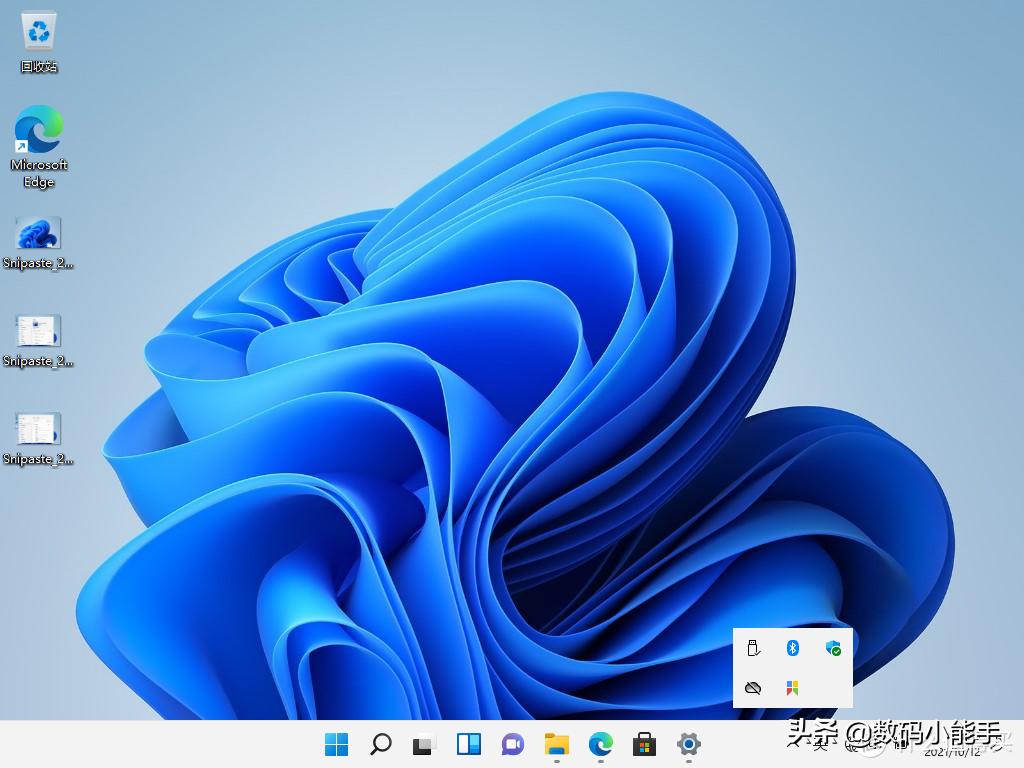This screenshot has height=768, width=1024.
Task: Open Windows Security from the tray popup
Action: [x=833, y=648]
